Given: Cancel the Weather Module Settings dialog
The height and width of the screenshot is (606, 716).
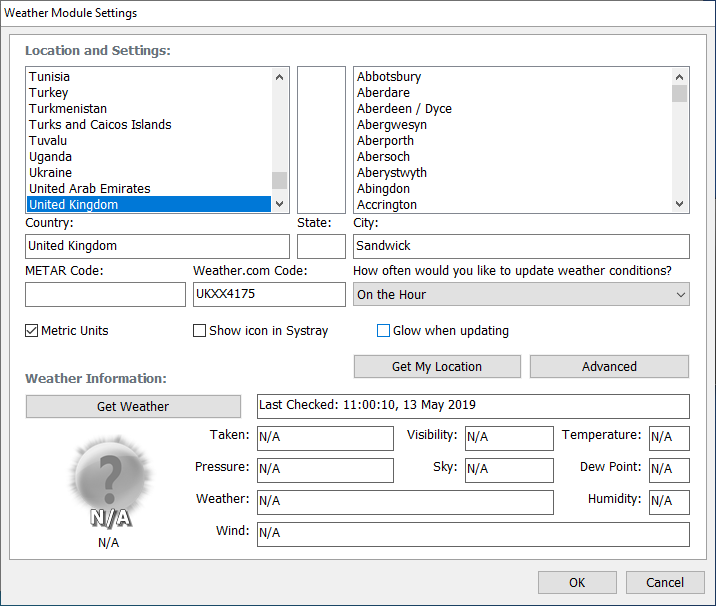Looking at the screenshot, I should (665, 583).
